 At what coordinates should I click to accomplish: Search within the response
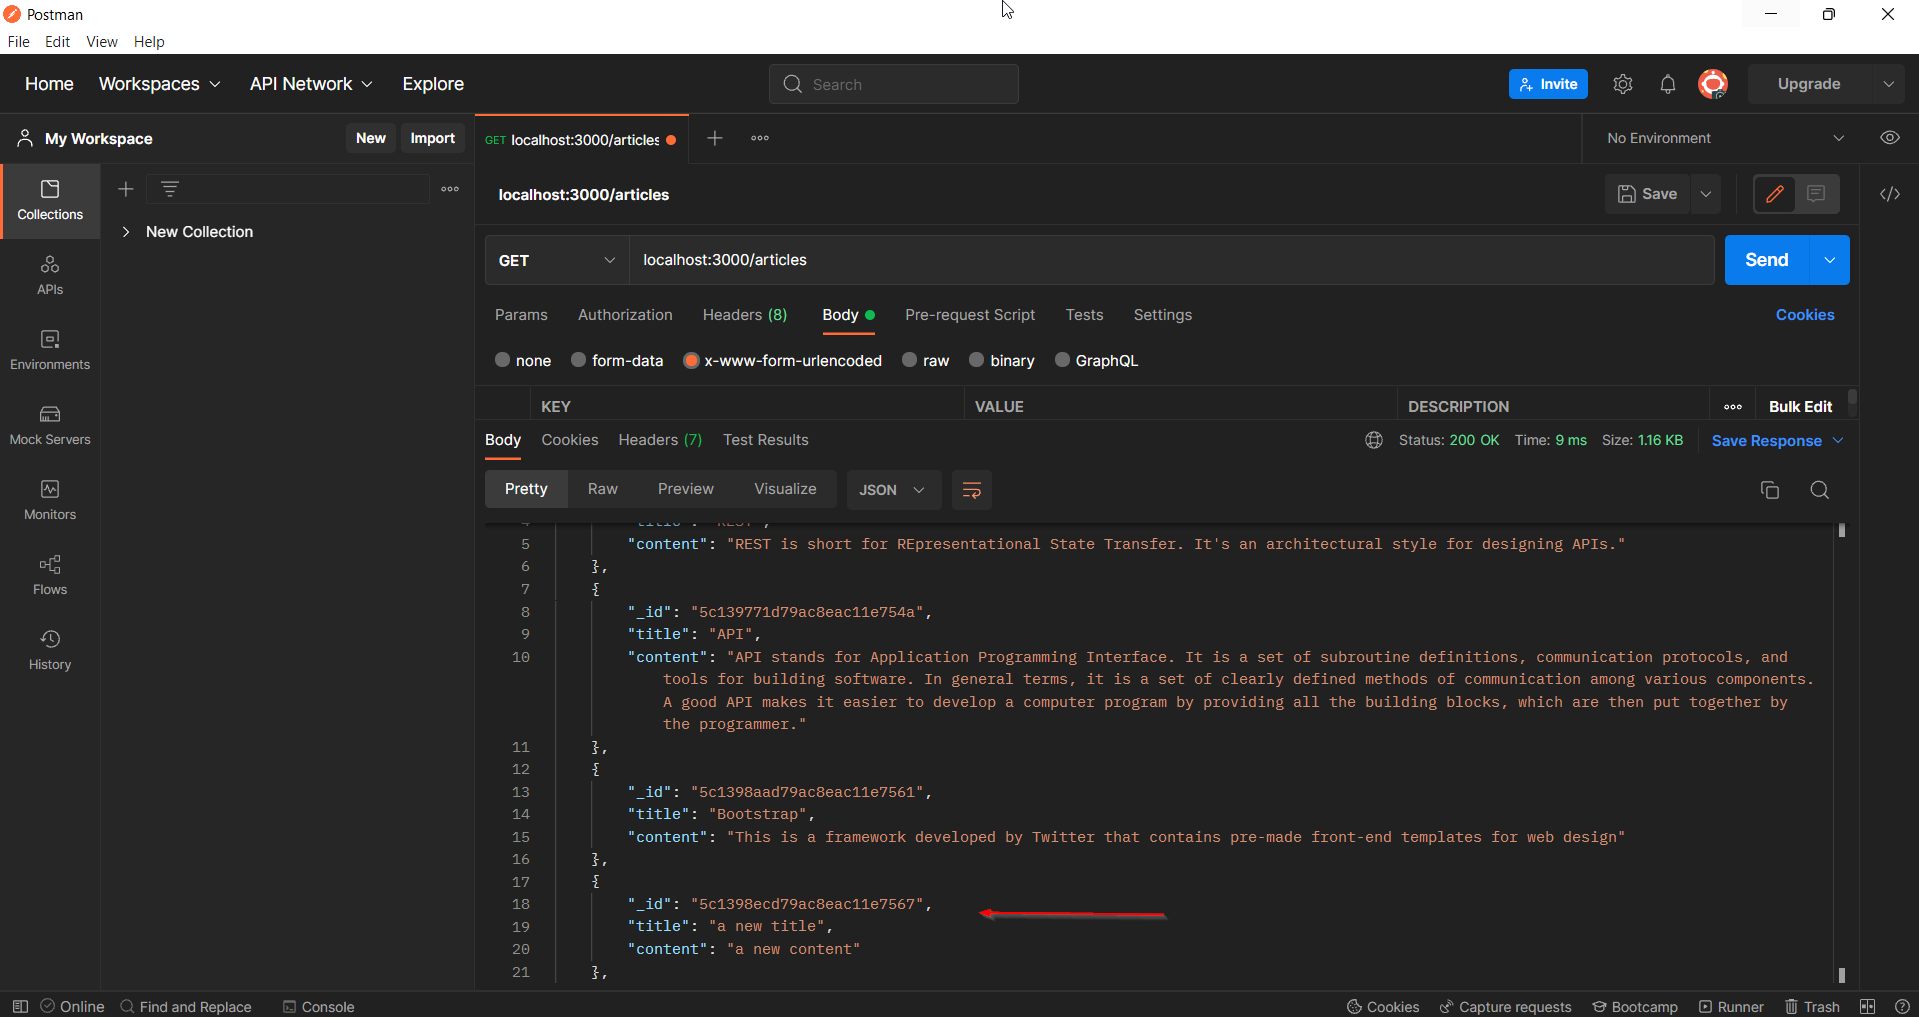click(x=1819, y=490)
